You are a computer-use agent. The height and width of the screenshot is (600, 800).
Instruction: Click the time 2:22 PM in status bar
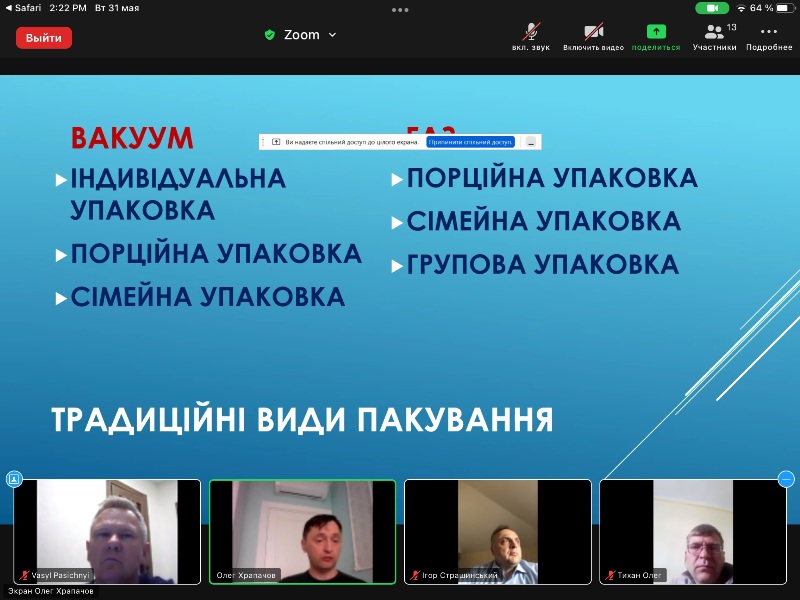point(68,8)
